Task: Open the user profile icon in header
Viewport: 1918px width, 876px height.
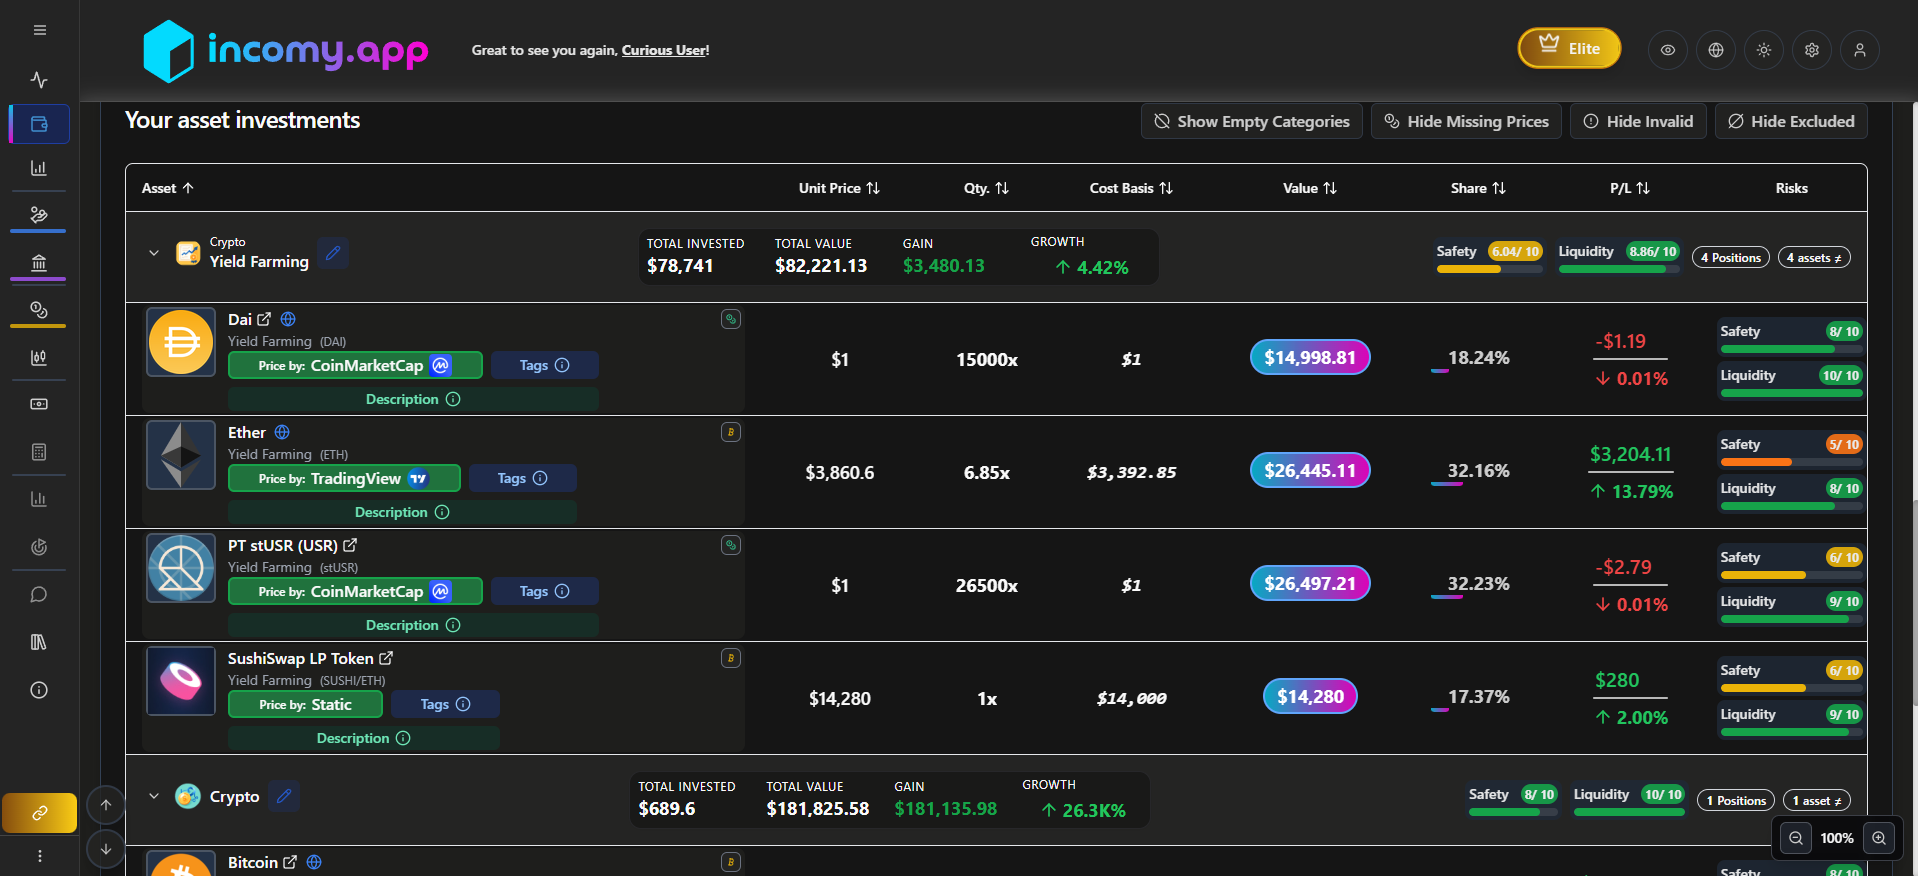Action: tap(1860, 50)
